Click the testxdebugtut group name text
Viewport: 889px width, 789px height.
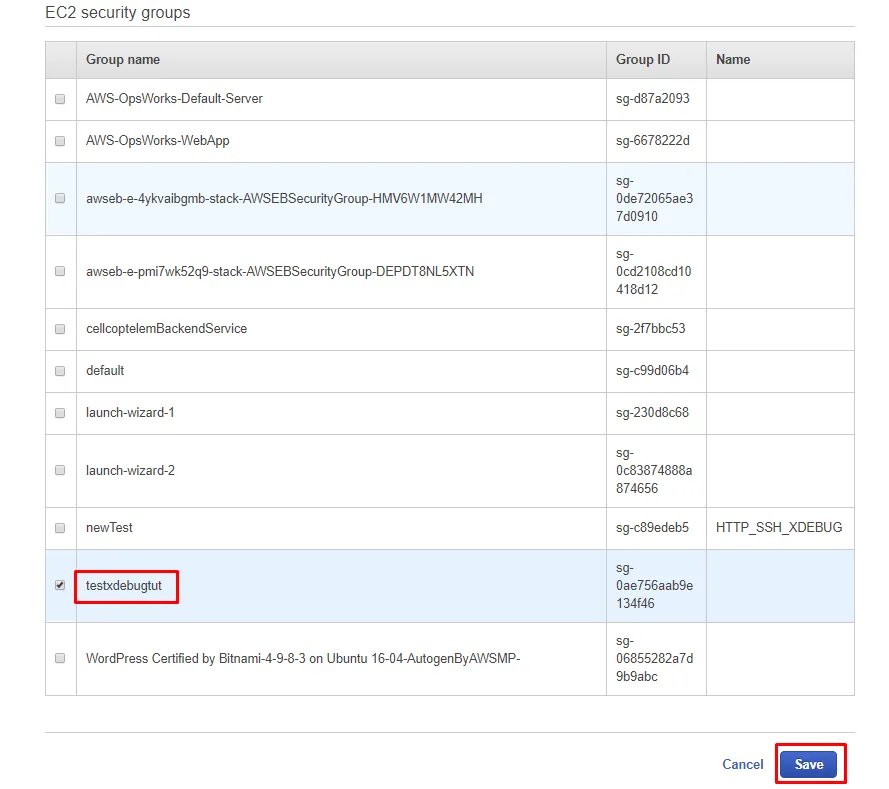[124, 586]
